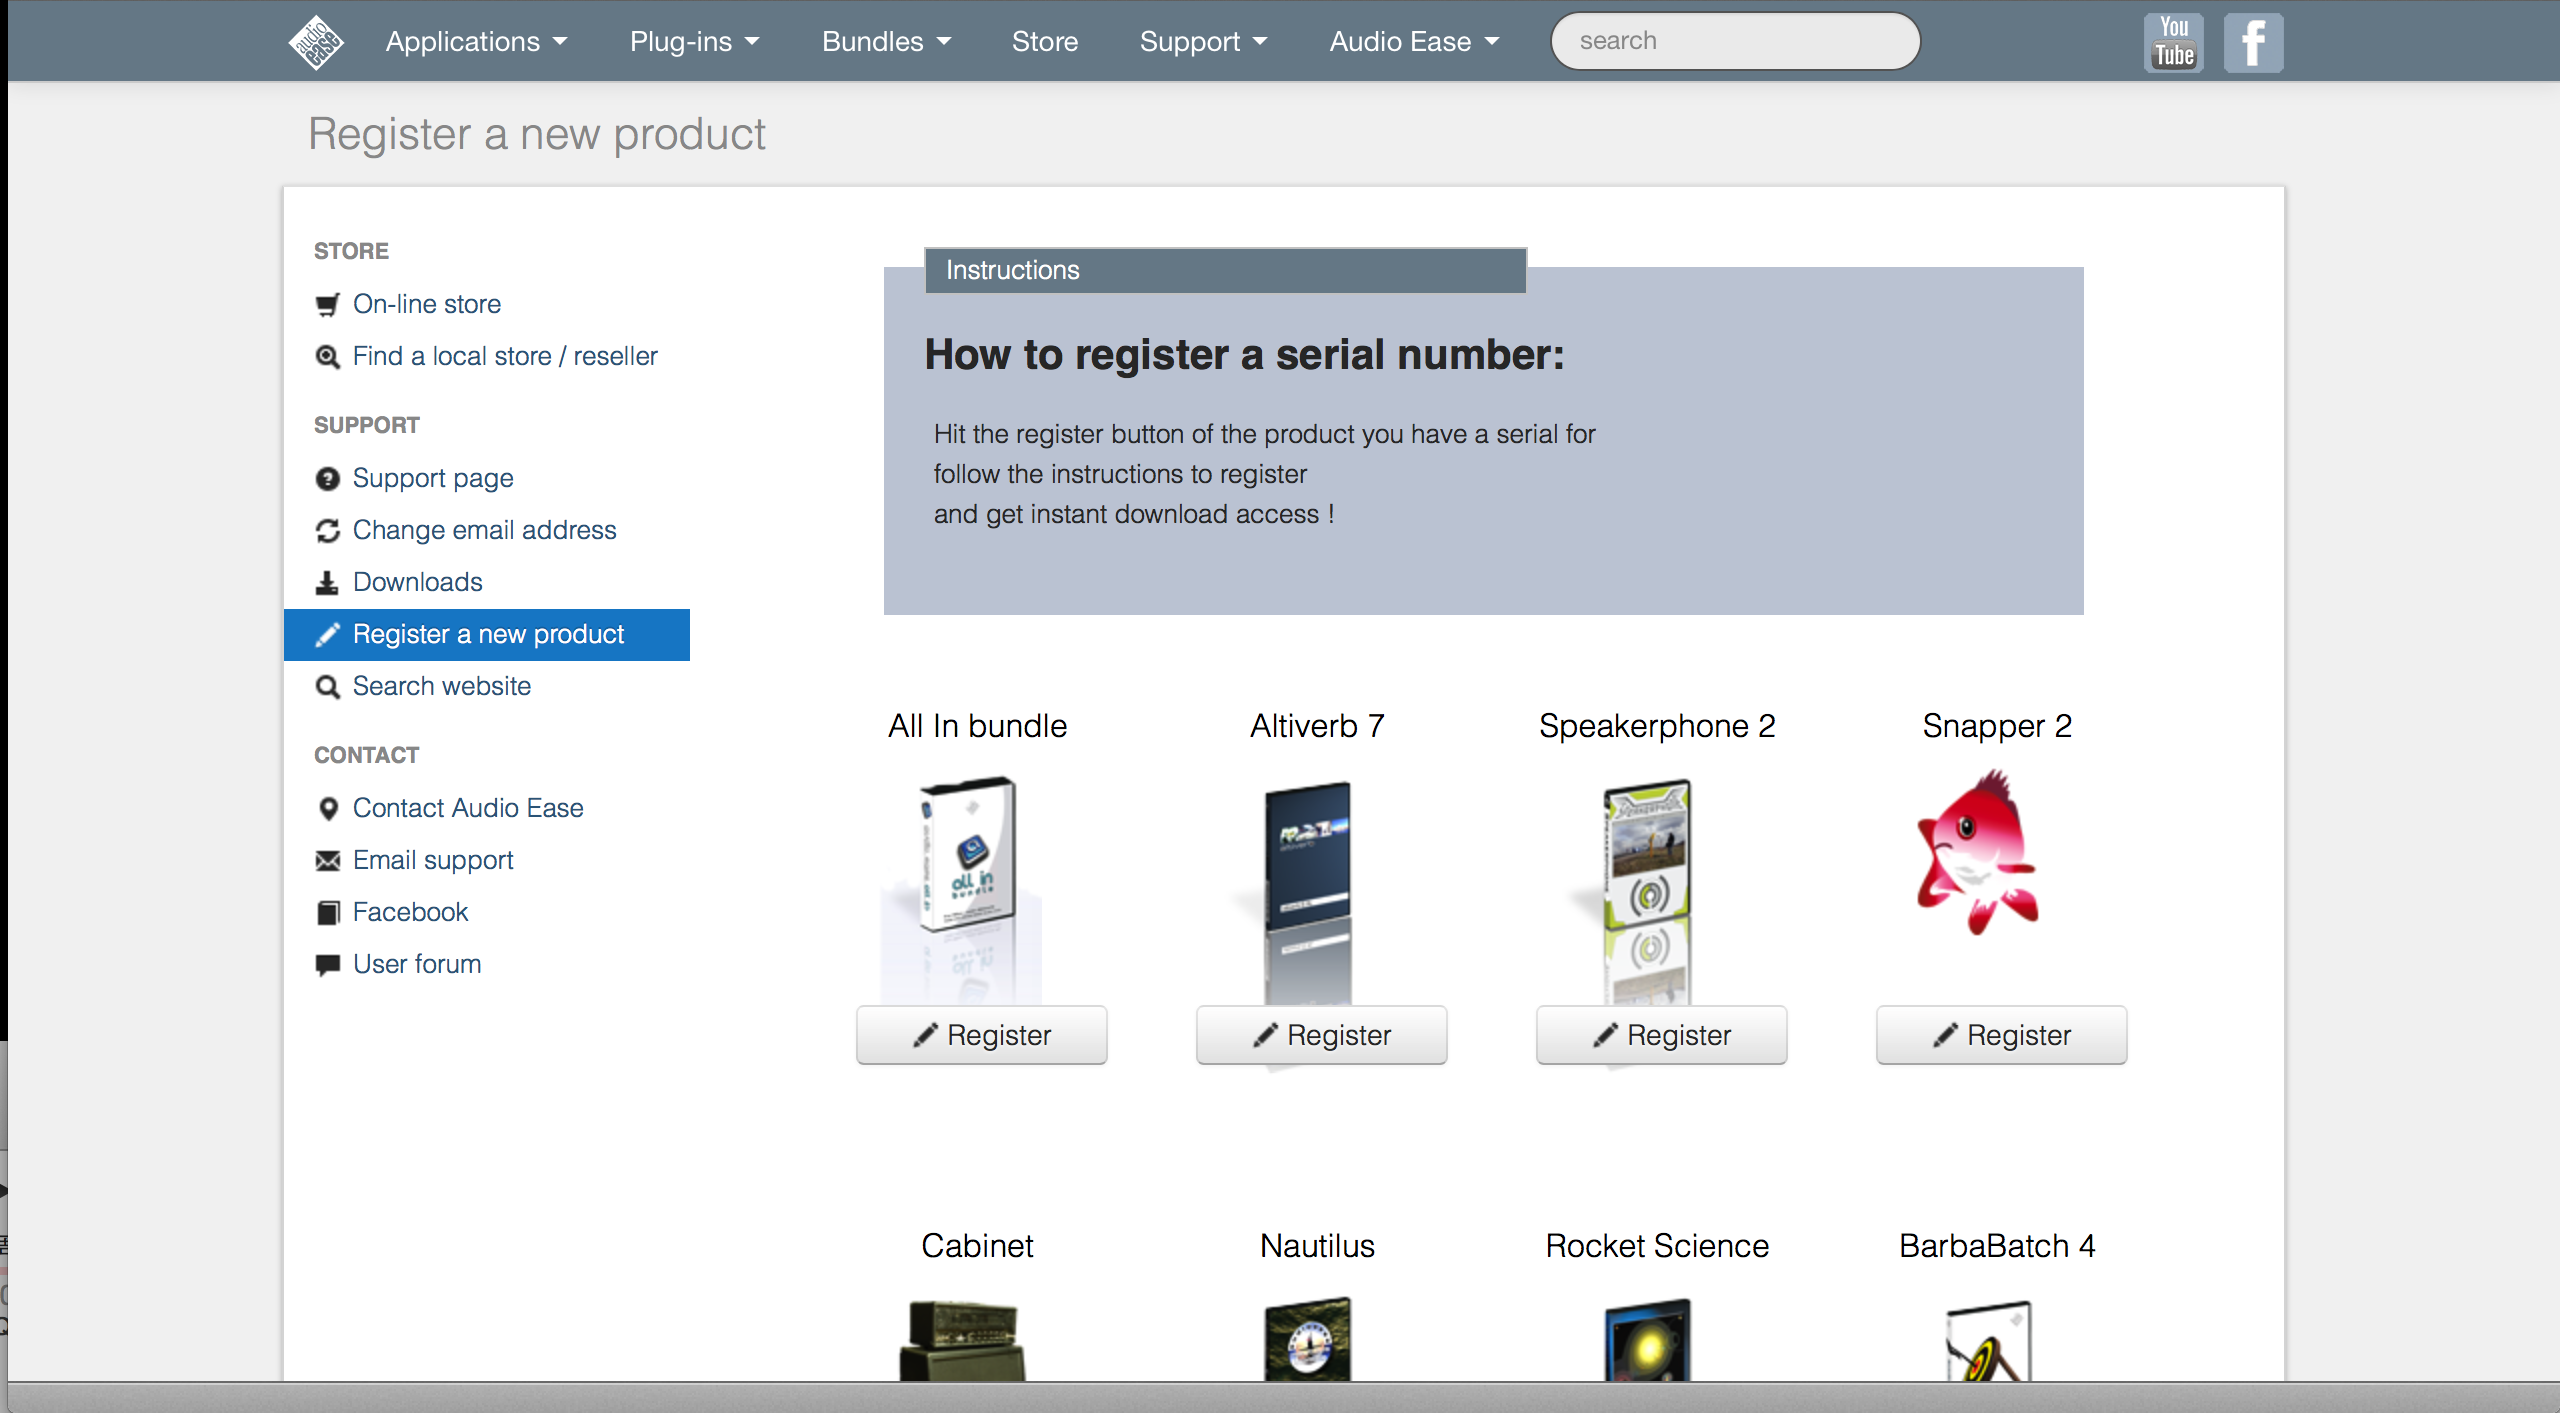
Task: Click the Altiverb 7 product box image
Action: 1308,855
